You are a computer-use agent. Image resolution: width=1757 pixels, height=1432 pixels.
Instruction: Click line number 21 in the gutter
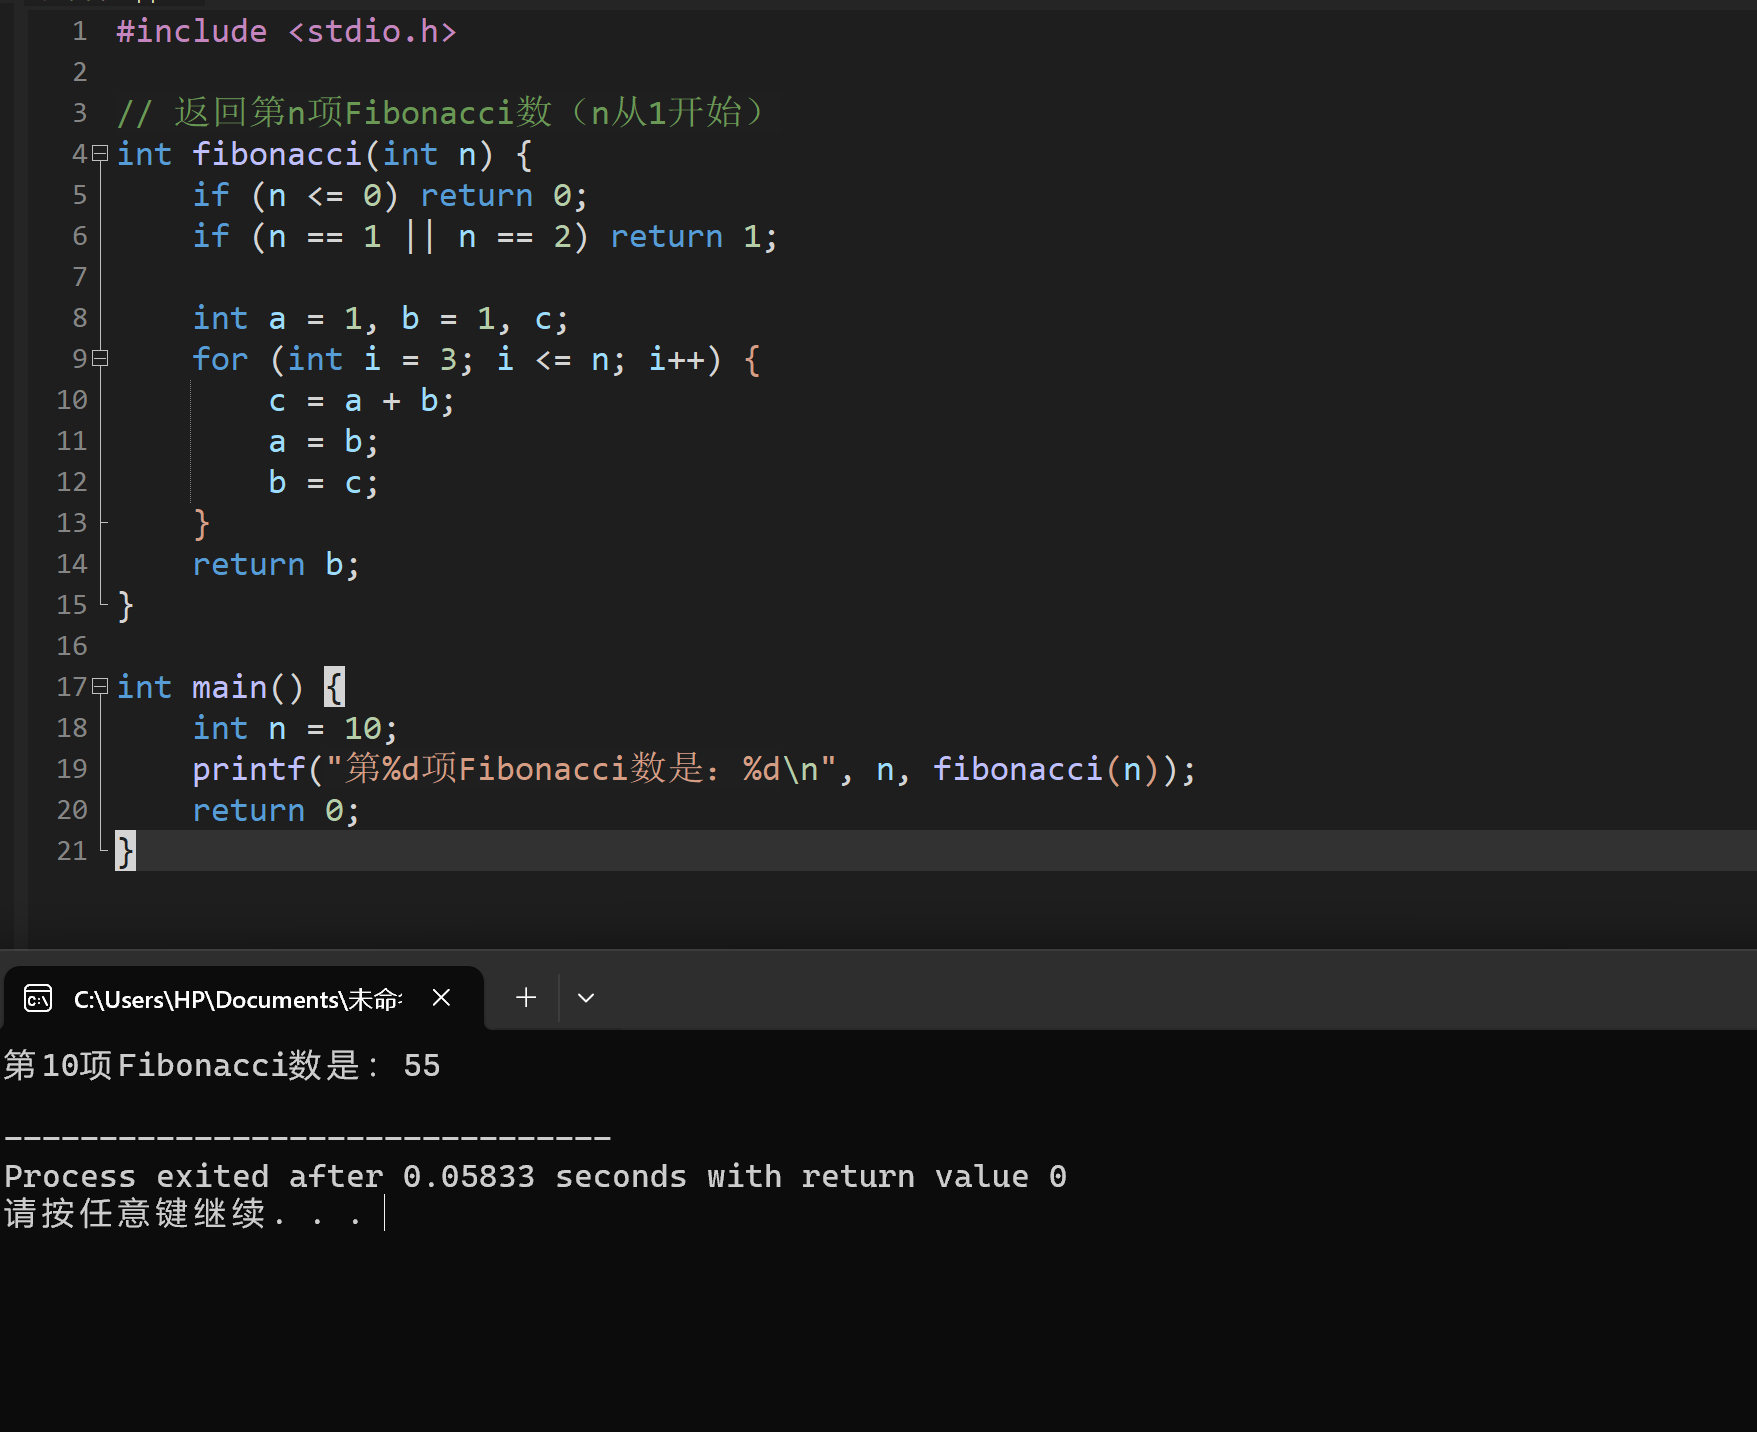[72, 851]
